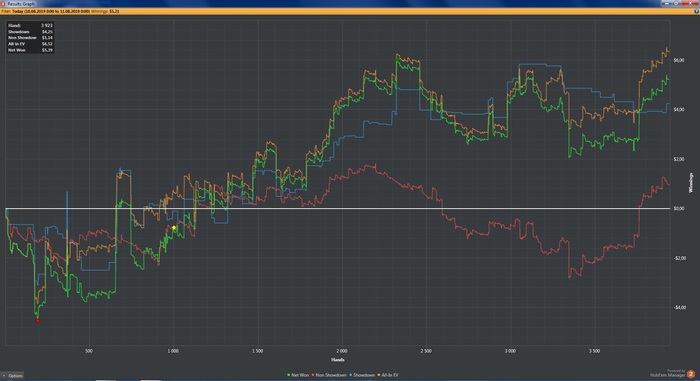
Task: Click the Results Graph window title icon
Action: pyautogui.click(x=3, y=4)
